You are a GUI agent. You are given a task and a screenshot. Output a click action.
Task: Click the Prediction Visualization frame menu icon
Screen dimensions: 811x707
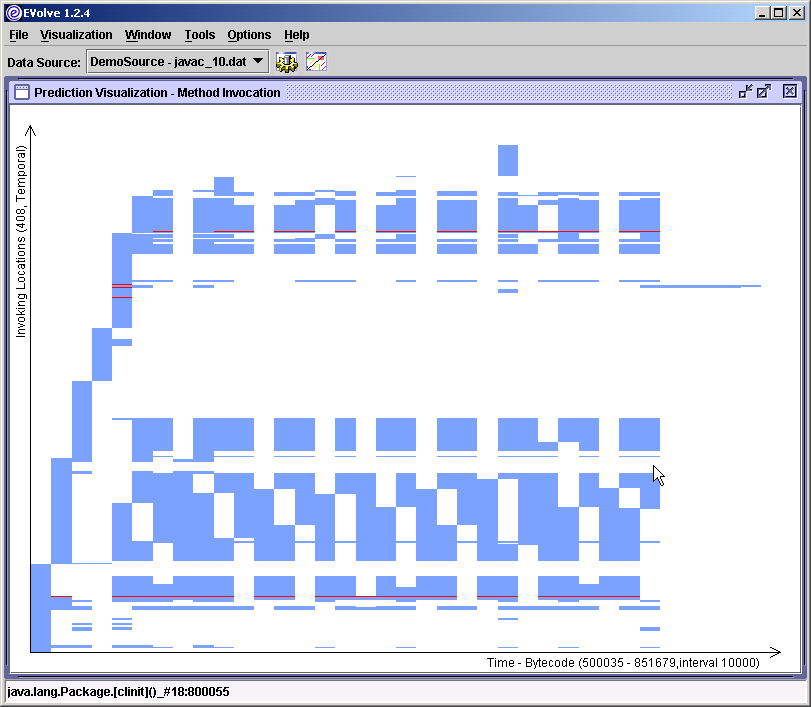22,92
